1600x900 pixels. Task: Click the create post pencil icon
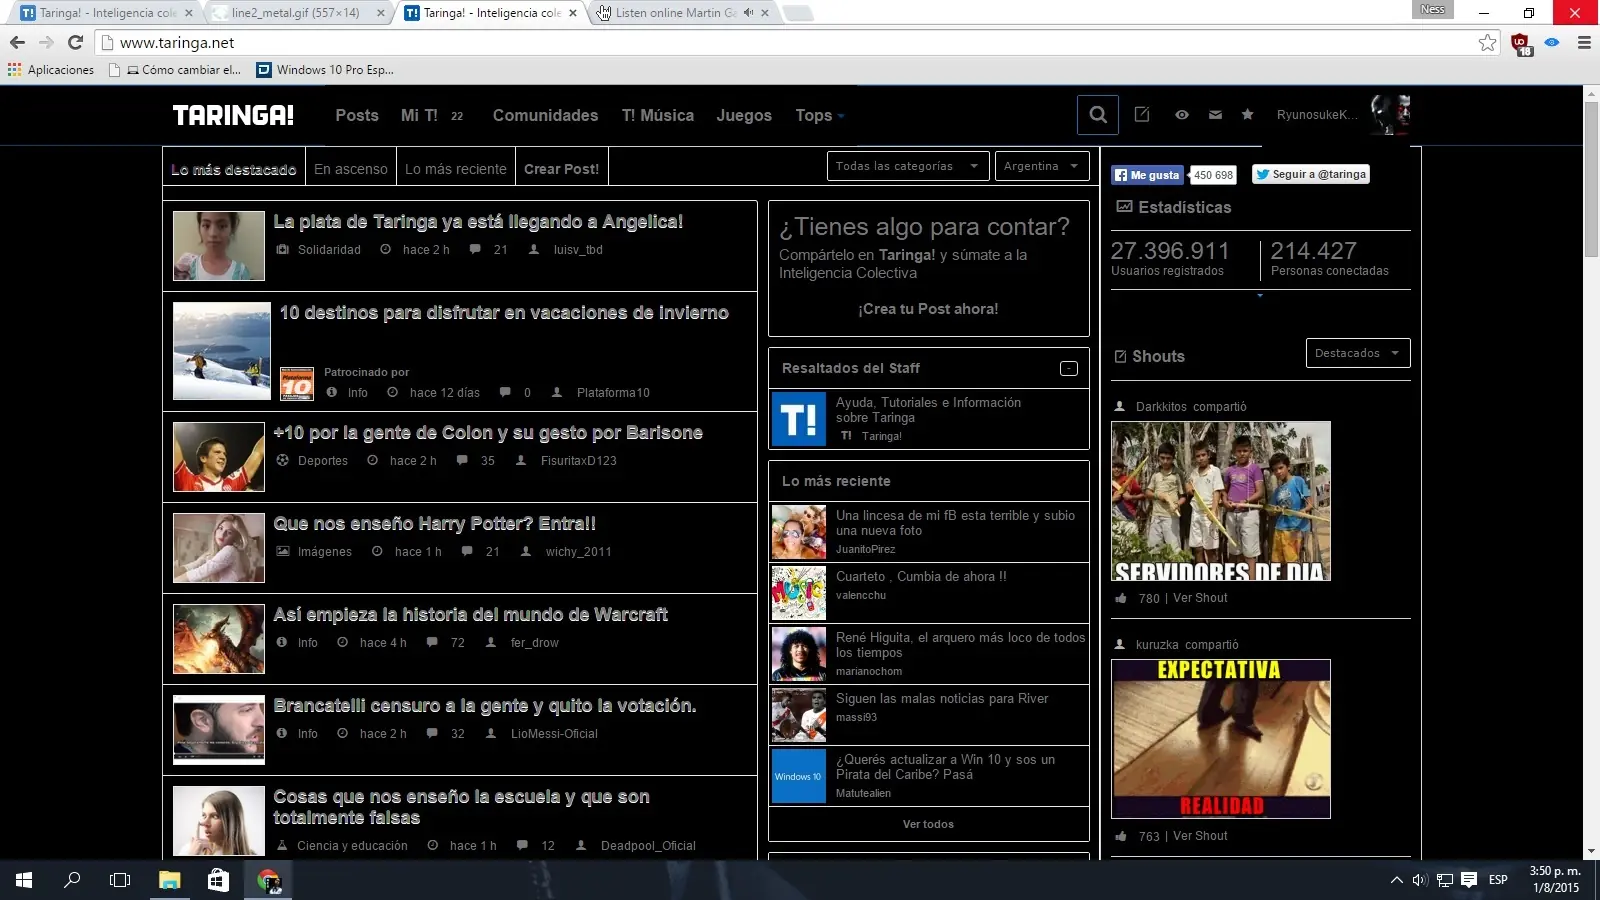click(1142, 115)
